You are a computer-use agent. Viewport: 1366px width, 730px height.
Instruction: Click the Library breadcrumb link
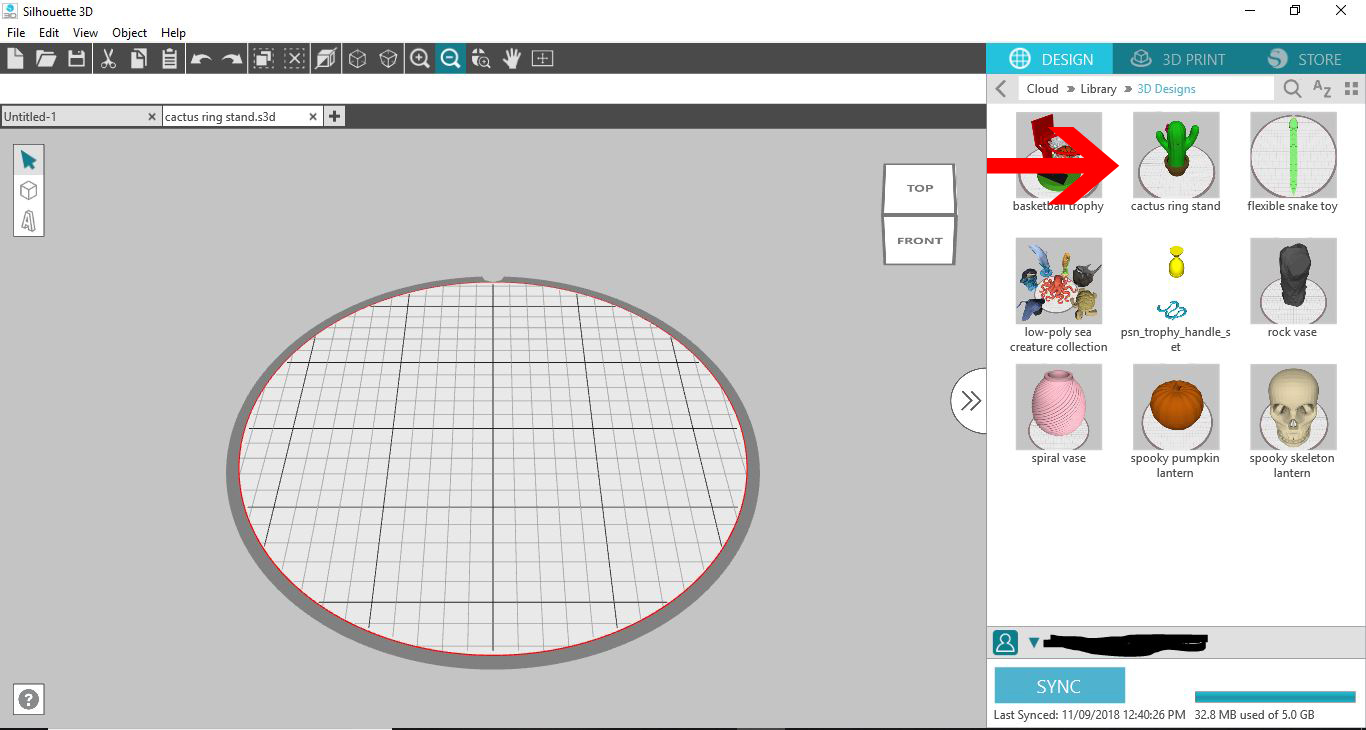click(x=1098, y=89)
